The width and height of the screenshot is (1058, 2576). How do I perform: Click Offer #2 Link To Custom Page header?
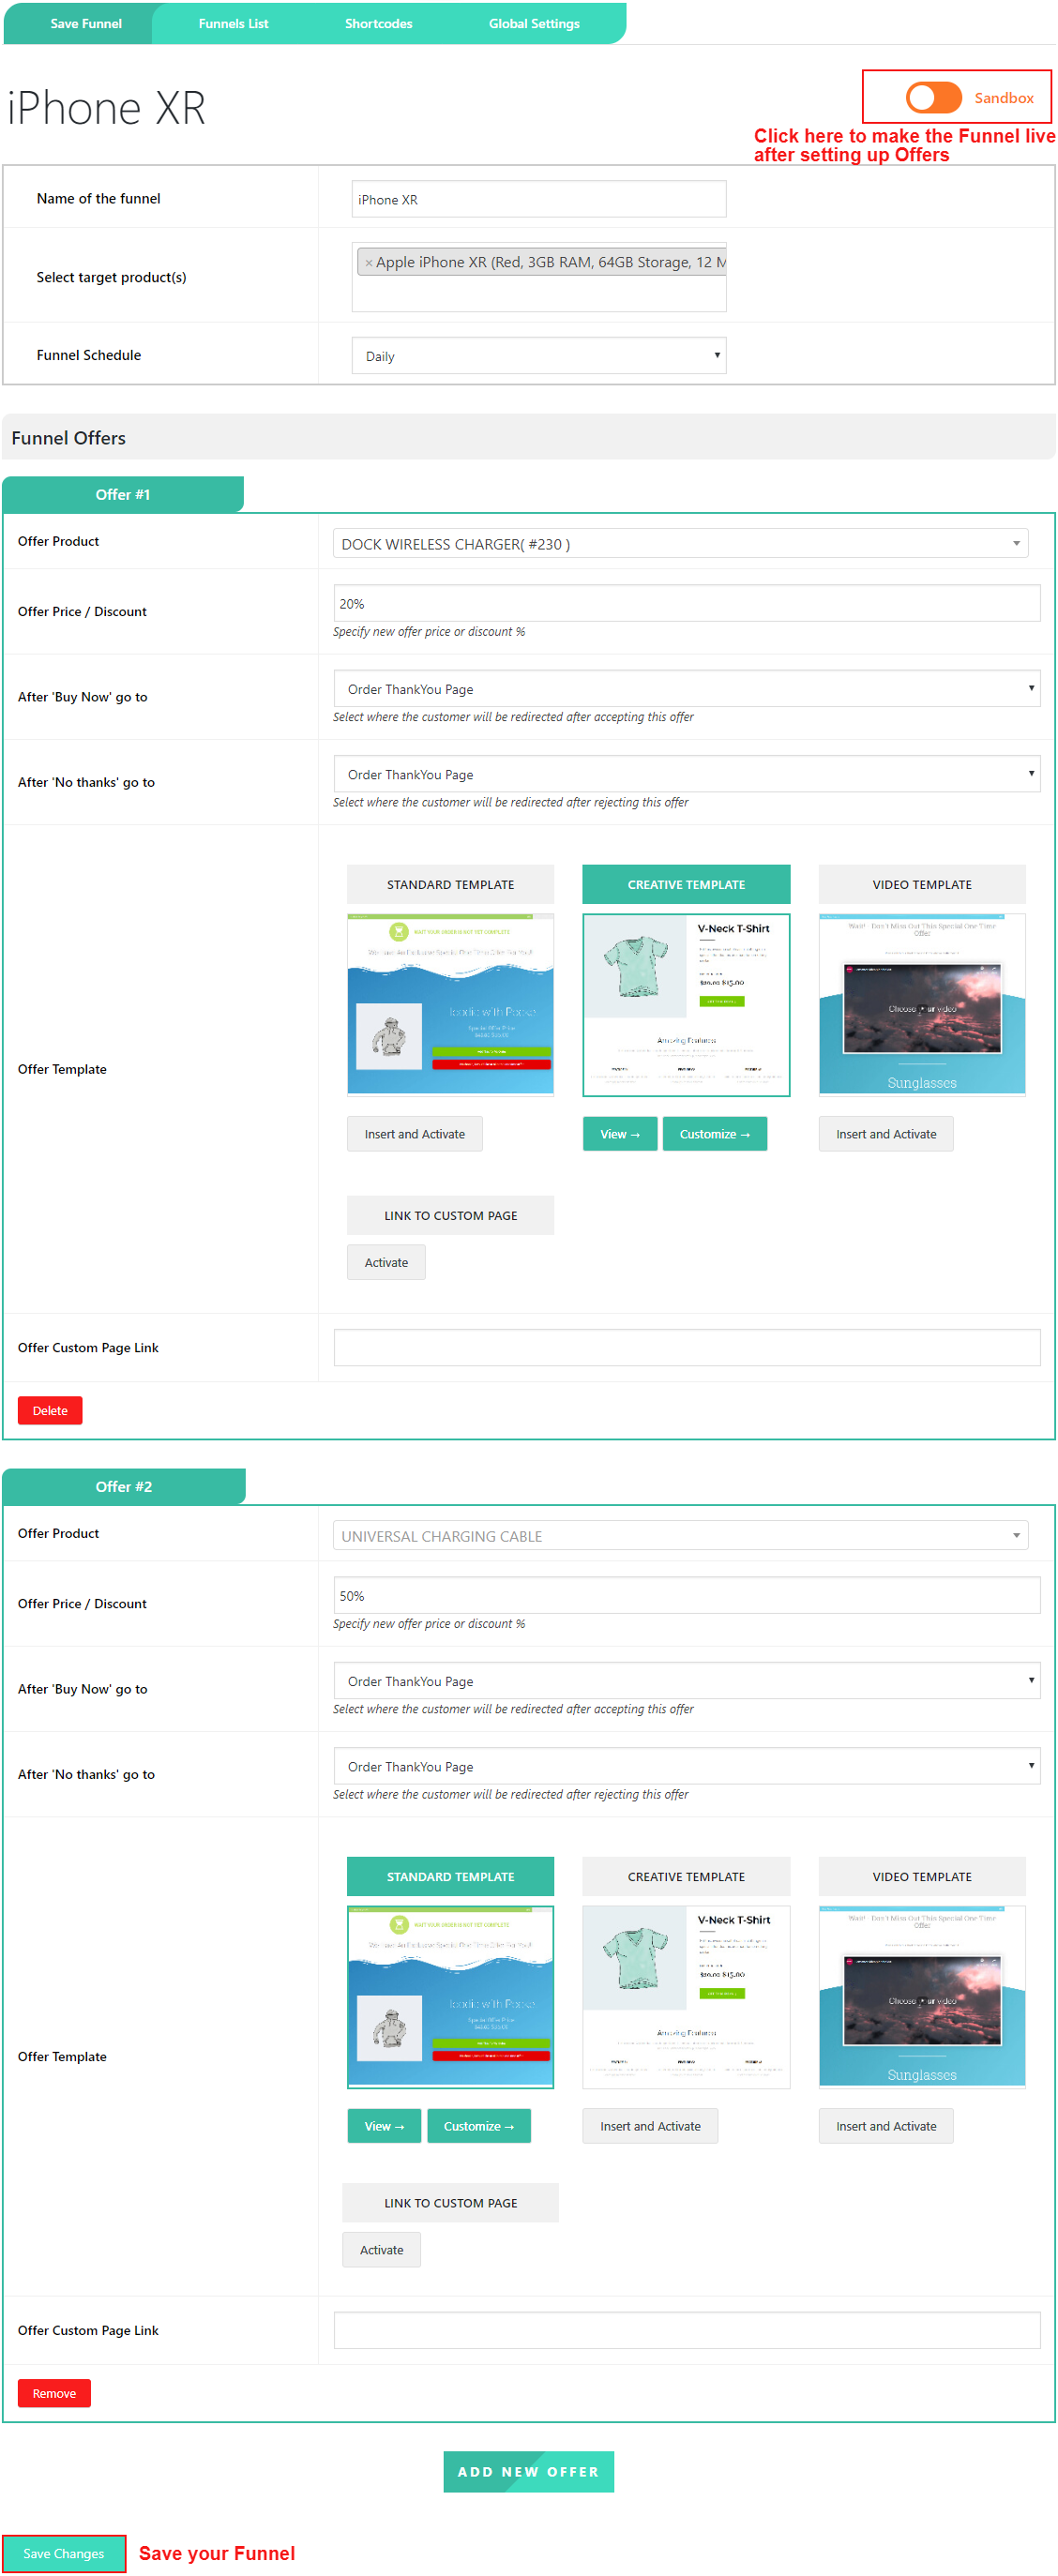tap(450, 2203)
